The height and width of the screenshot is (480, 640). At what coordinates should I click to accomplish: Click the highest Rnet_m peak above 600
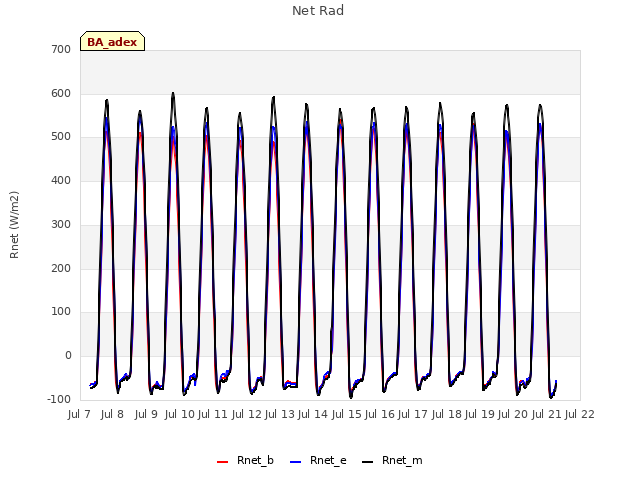(173, 93)
